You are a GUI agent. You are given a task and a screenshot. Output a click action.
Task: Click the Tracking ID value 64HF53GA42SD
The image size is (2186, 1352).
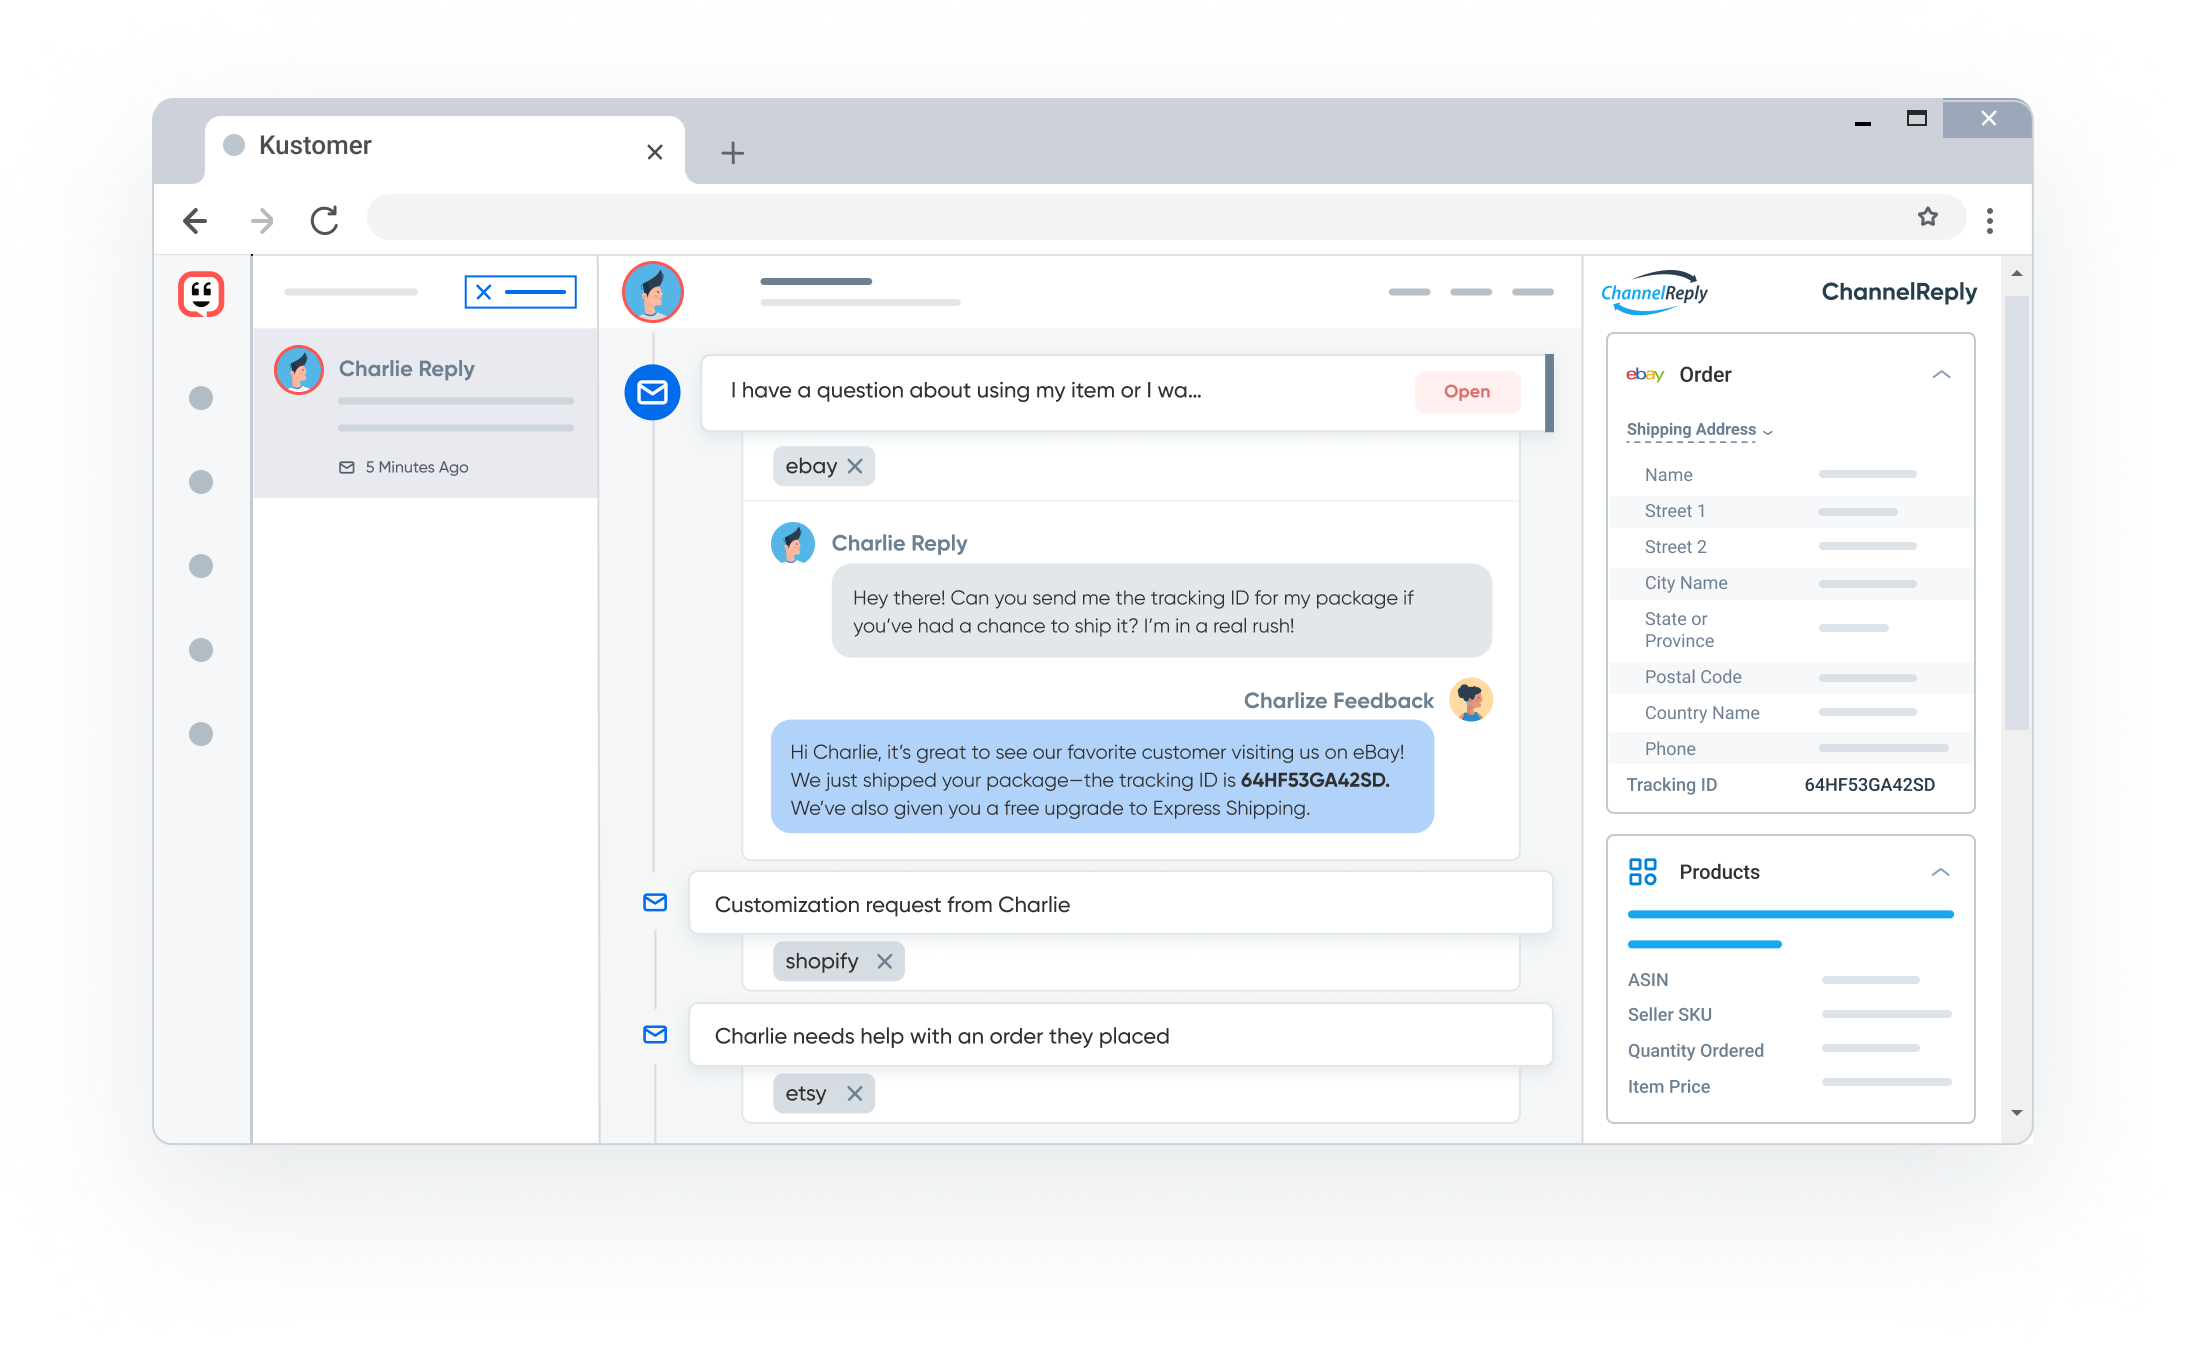tap(1869, 785)
